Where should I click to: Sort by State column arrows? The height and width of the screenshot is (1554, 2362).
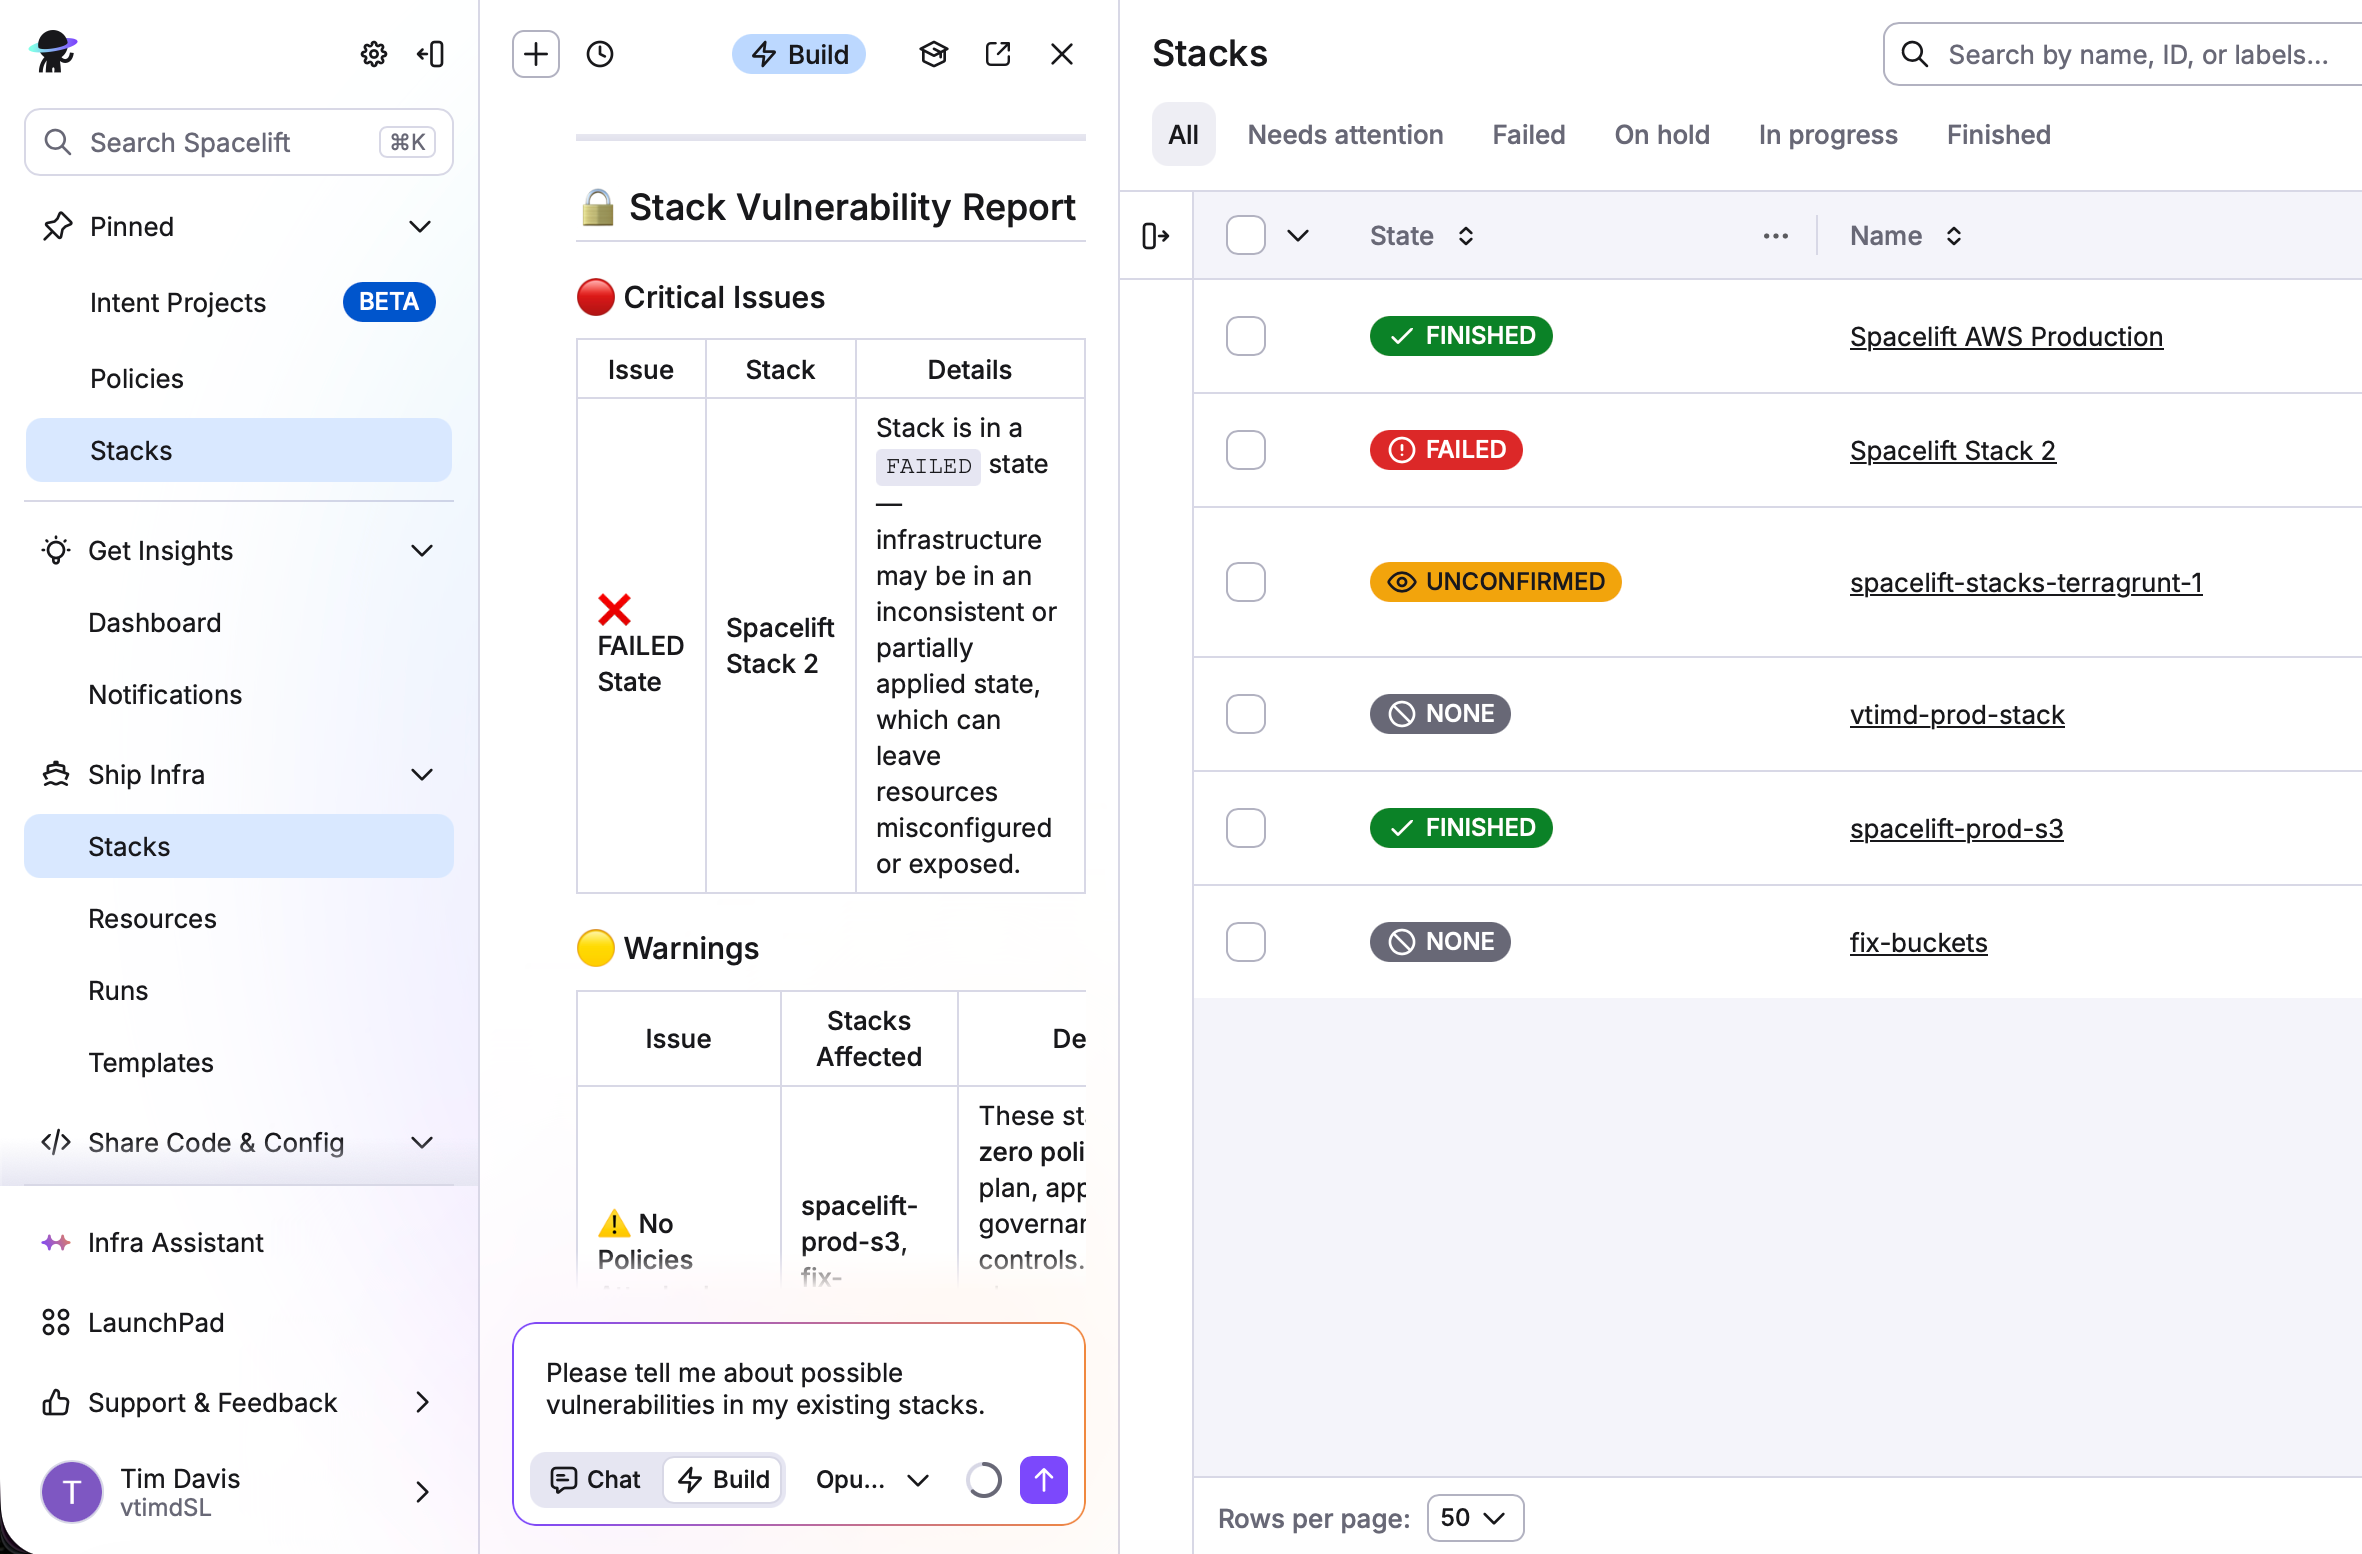(x=1466, y=236)
